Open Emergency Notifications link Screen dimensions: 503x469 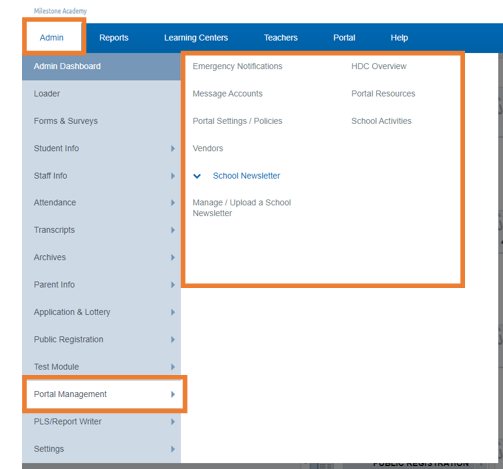coord(237,66)
